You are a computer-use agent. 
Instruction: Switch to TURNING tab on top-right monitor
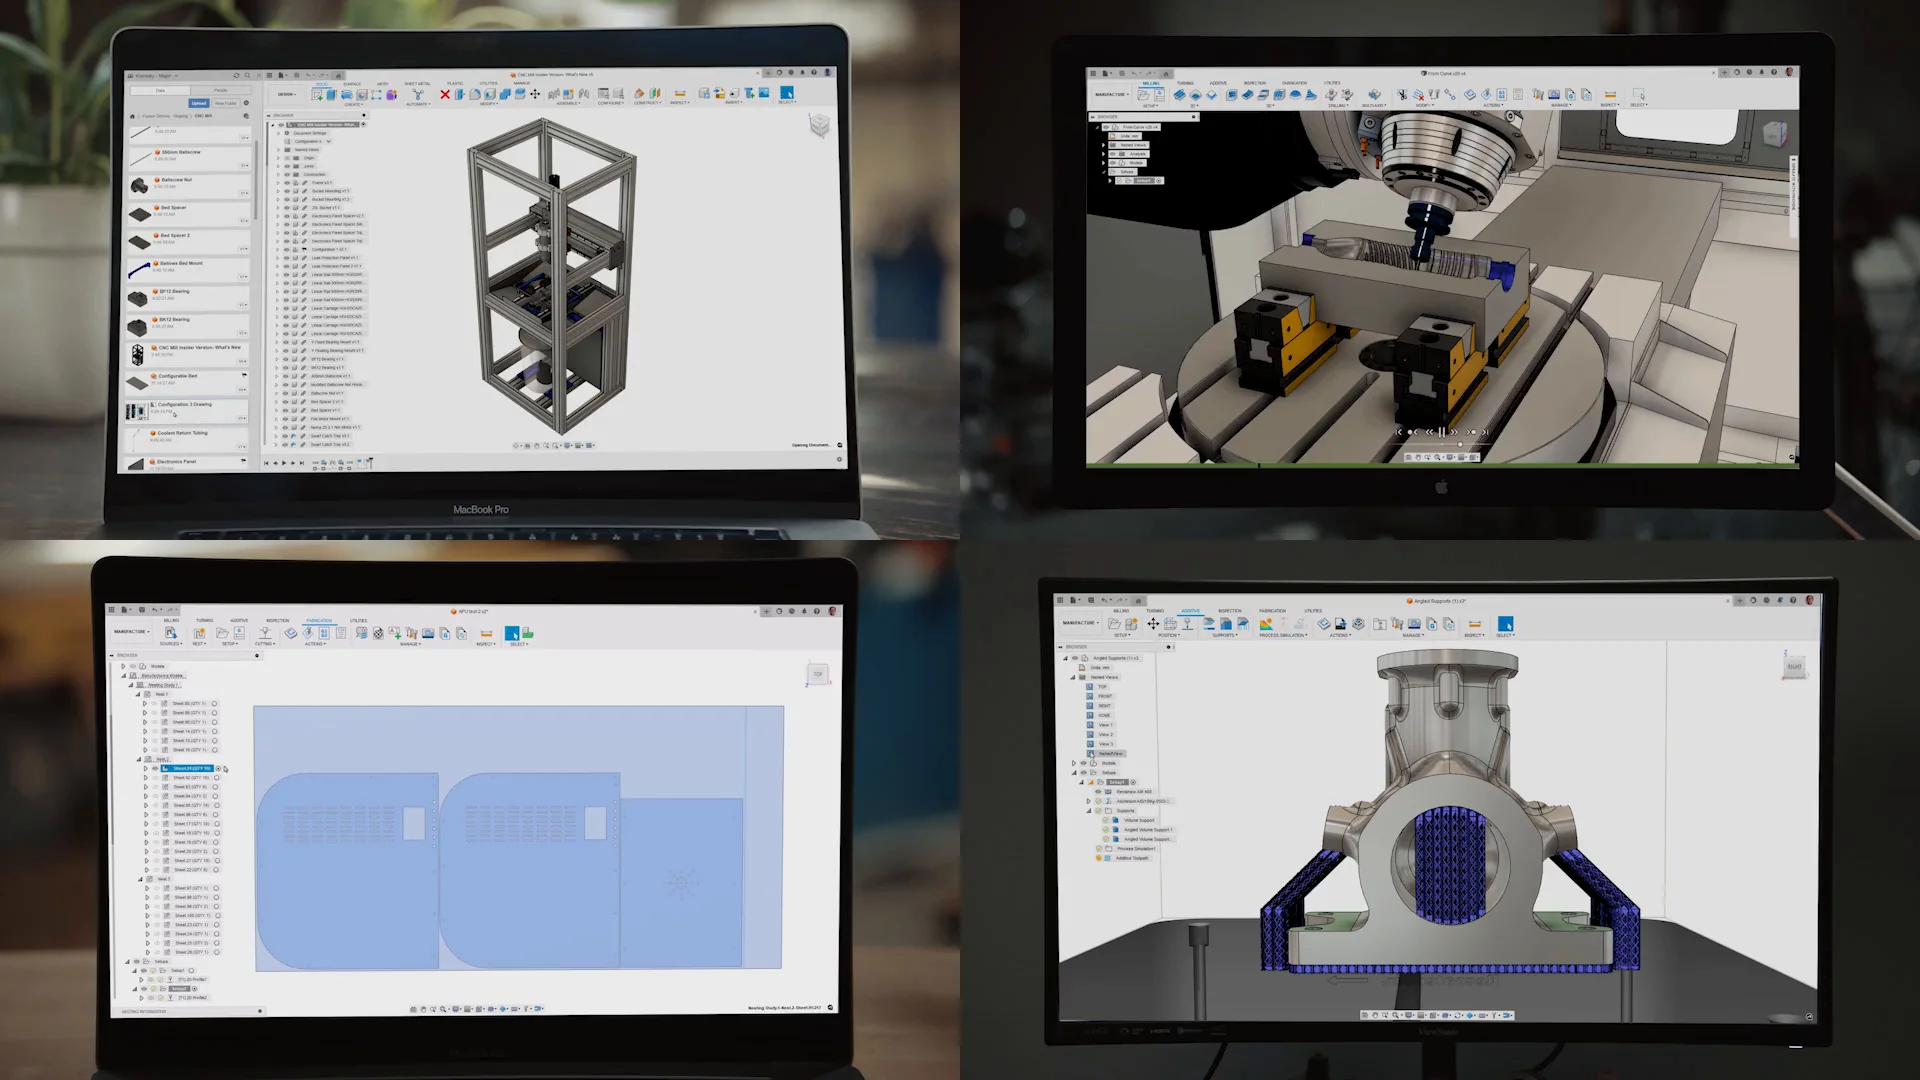(1185, 83)
